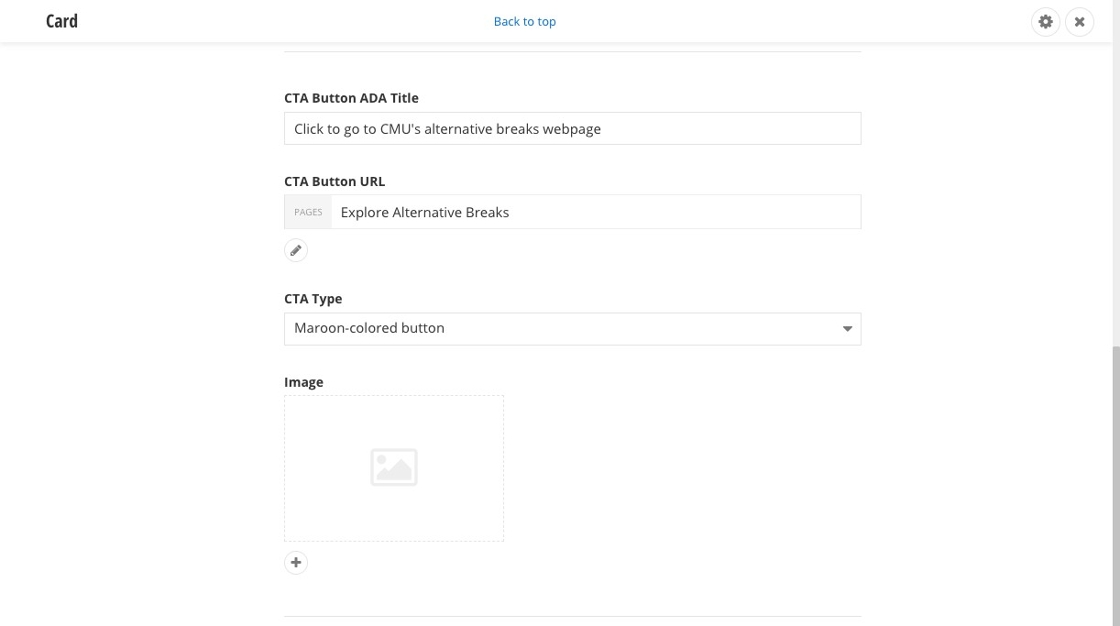This screenshot has height=626, width=1120.
Task: Focus the CTA Button ADA Title text field
Action: click(x=572, y=129)
